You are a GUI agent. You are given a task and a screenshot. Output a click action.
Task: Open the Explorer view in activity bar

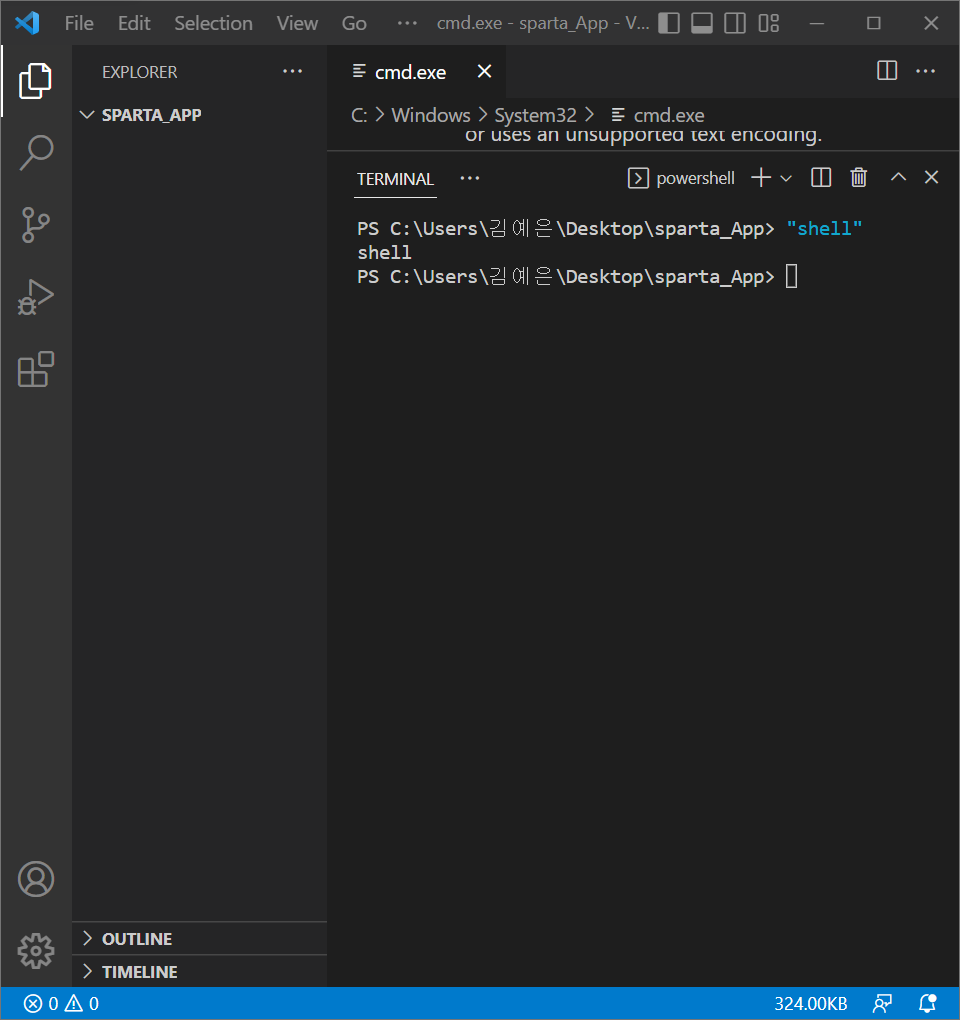36,81
